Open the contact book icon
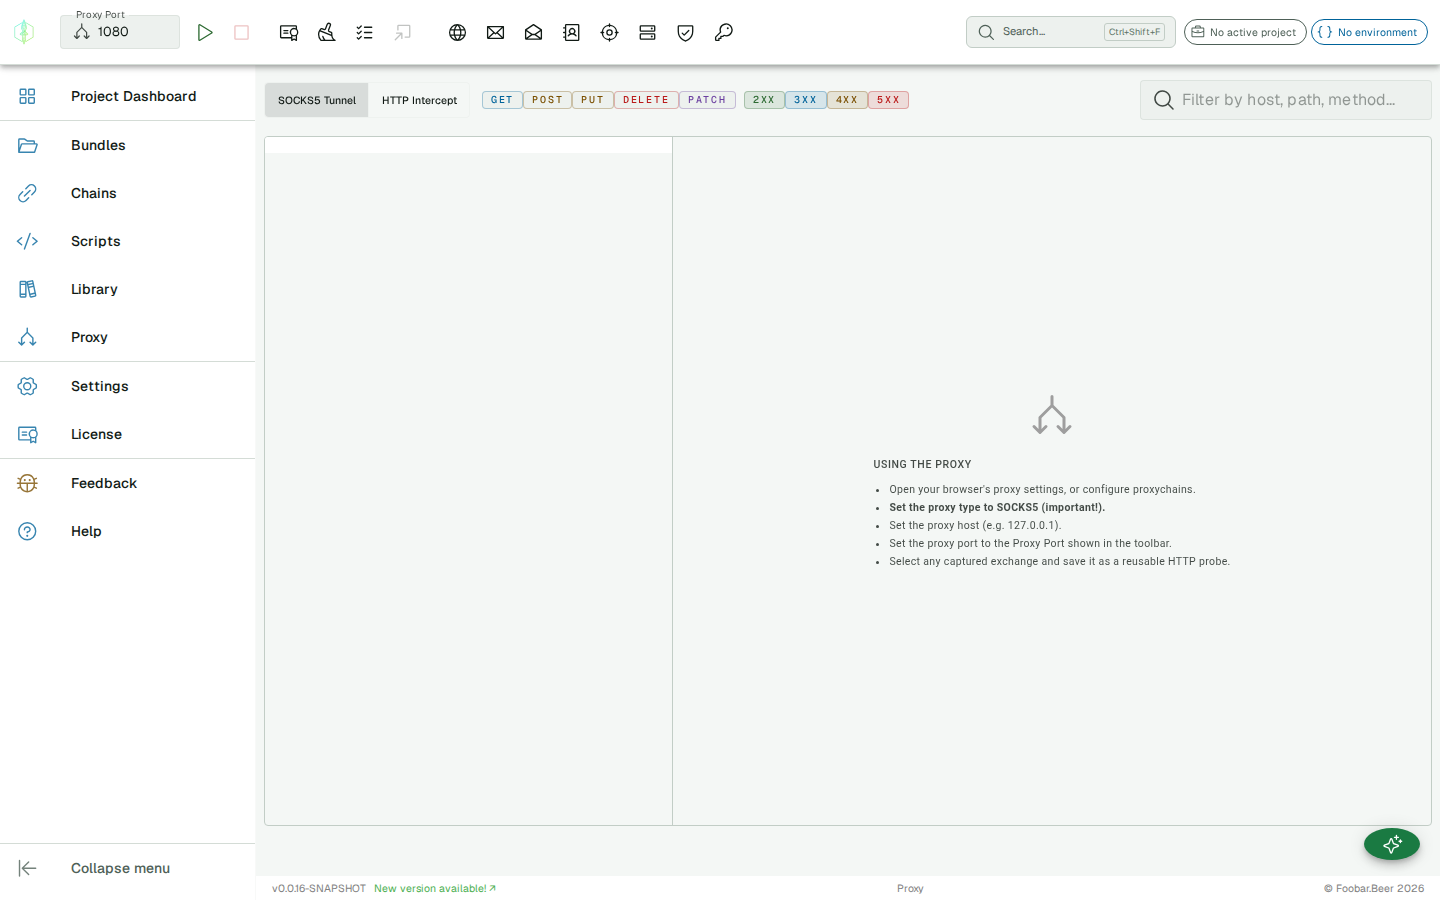 click(571, 33)
